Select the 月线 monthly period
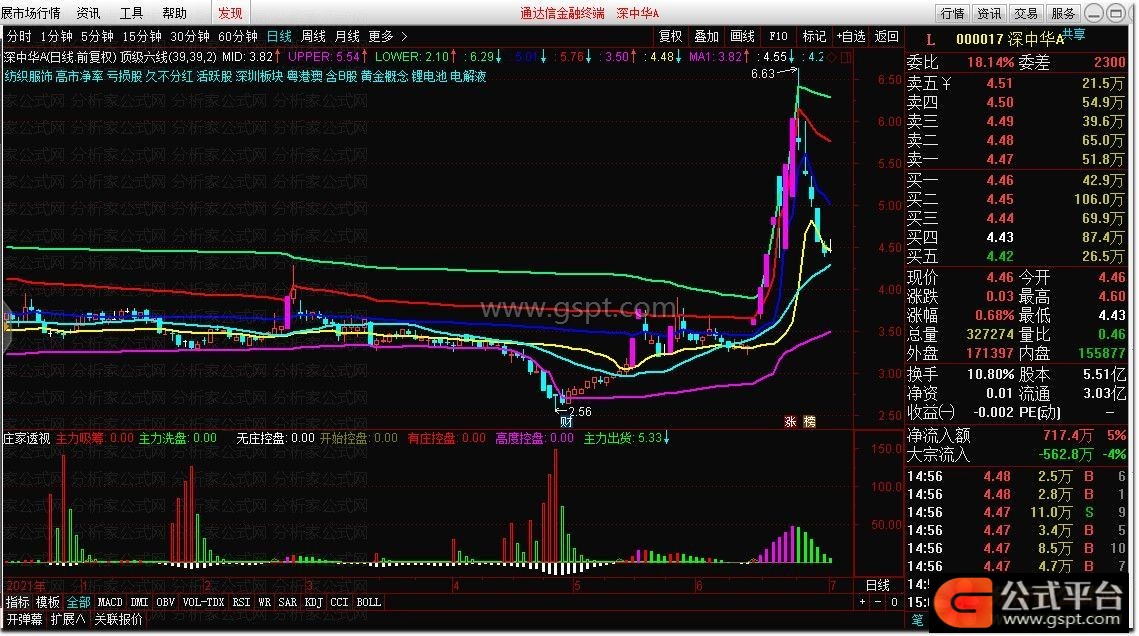This screenshot has height=636, width=1139. (347, 36)
